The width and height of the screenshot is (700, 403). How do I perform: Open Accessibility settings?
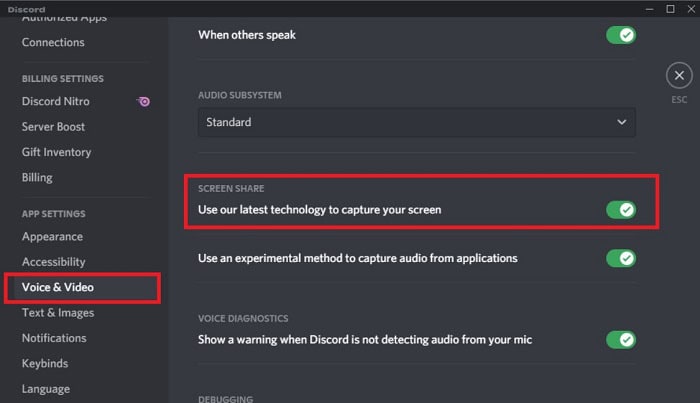pos(54,262)
